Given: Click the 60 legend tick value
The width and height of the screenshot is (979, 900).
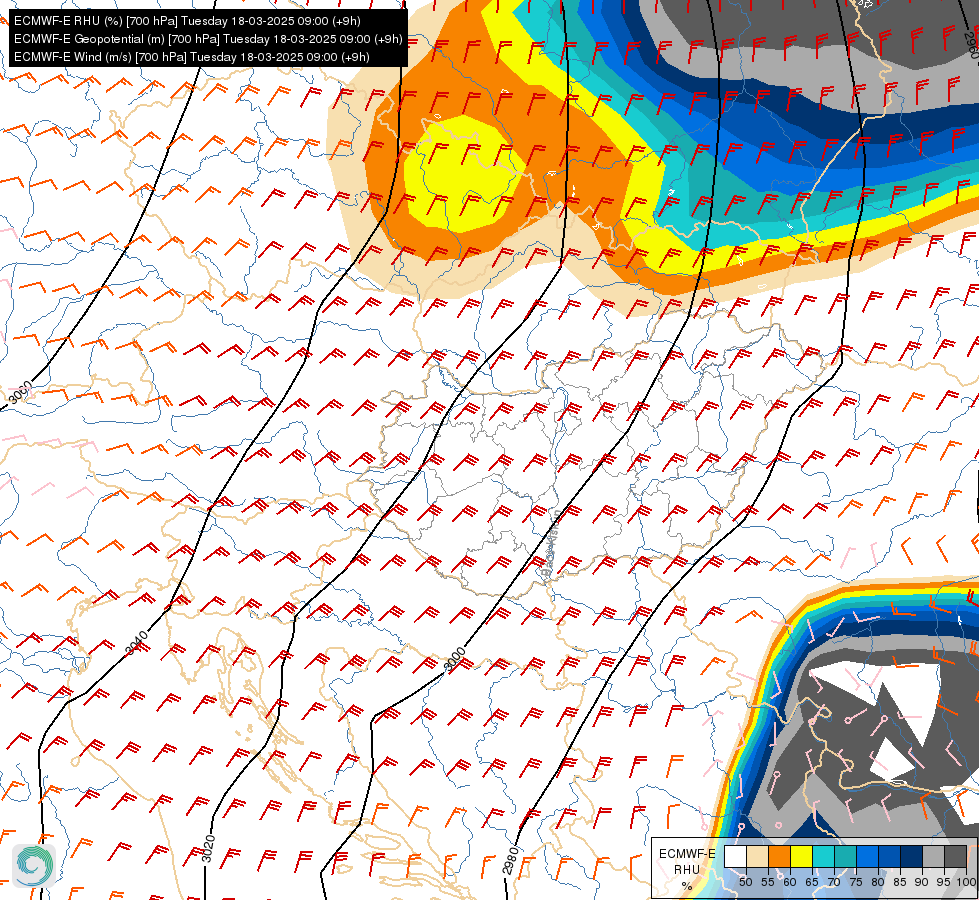Looking at the screenshot, I should click(790, 882).
